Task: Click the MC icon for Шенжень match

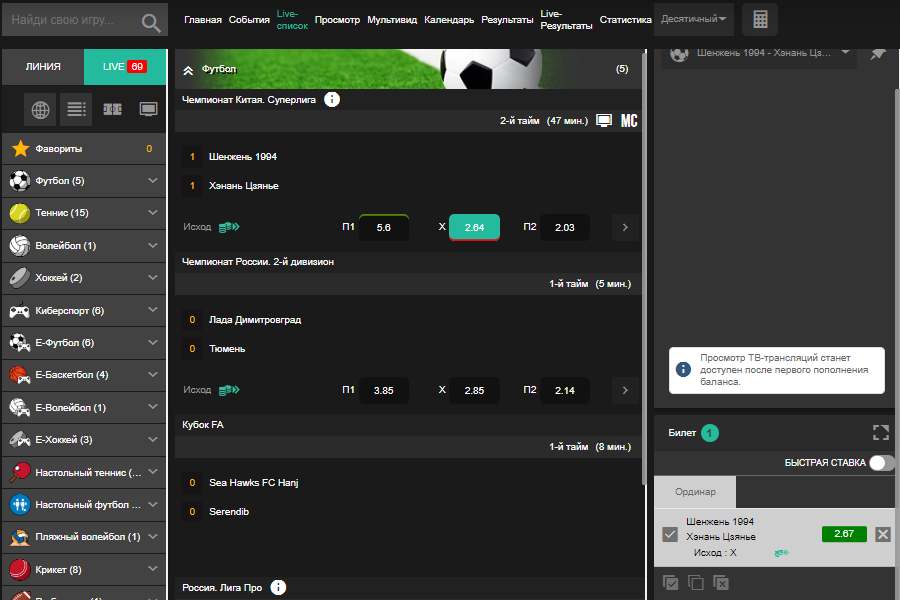Action: pyautogui.click(x=629, y=121)
